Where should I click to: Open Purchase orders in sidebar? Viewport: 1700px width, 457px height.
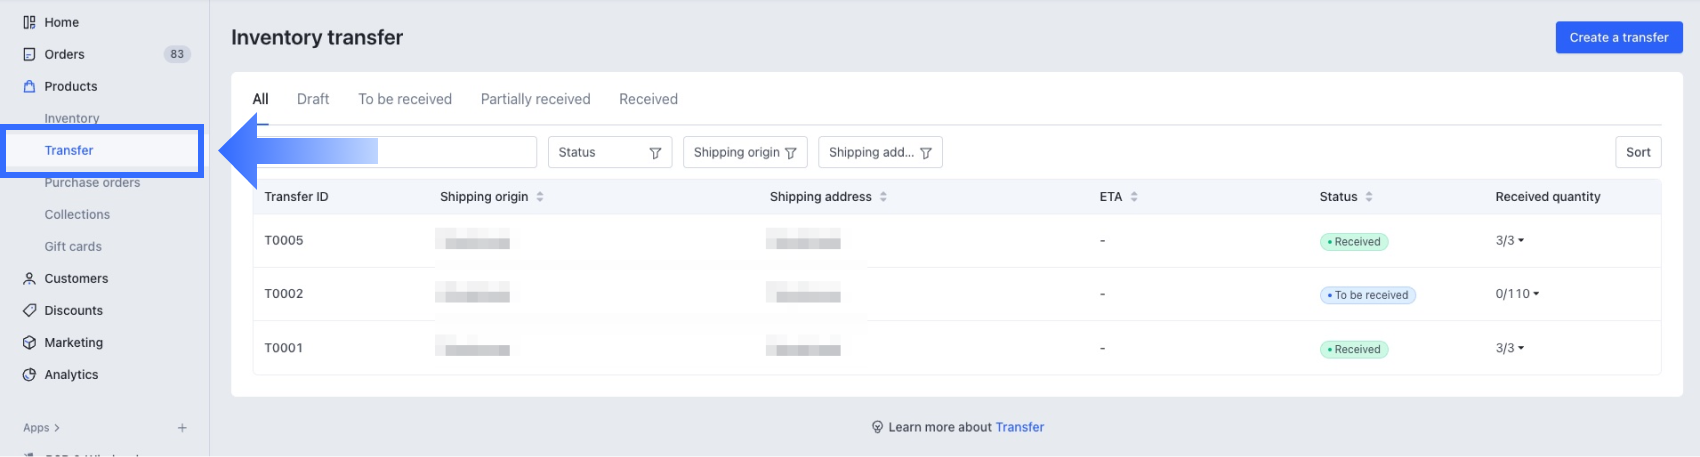point(92,183)
